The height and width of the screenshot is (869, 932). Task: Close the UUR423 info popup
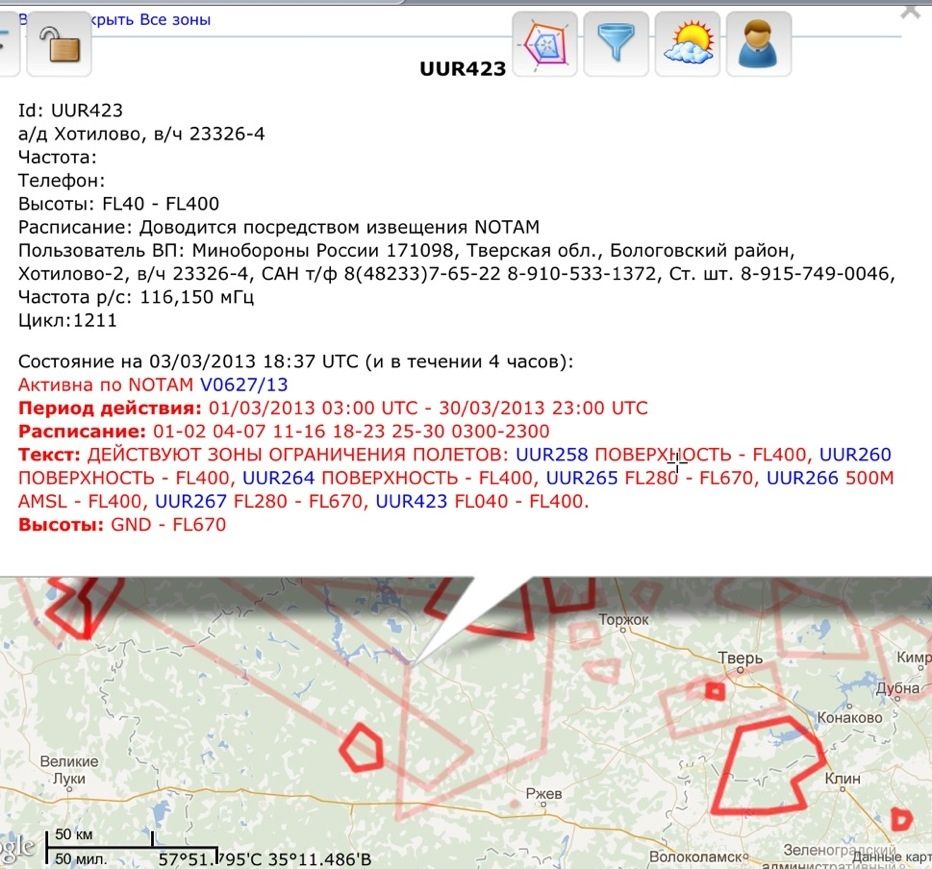pos(911,10)
